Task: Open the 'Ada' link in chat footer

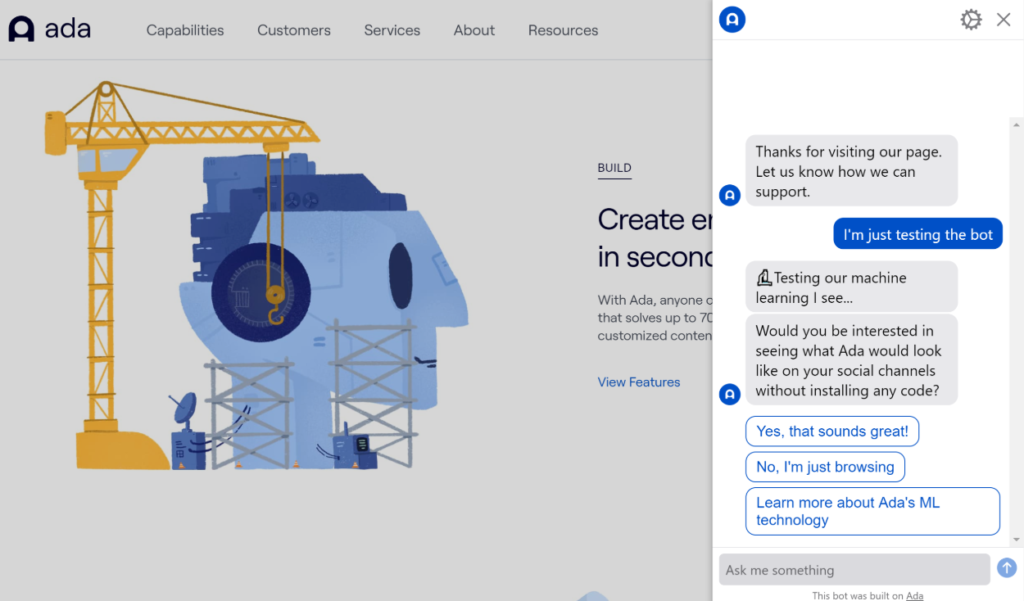Action: point(914,596)
